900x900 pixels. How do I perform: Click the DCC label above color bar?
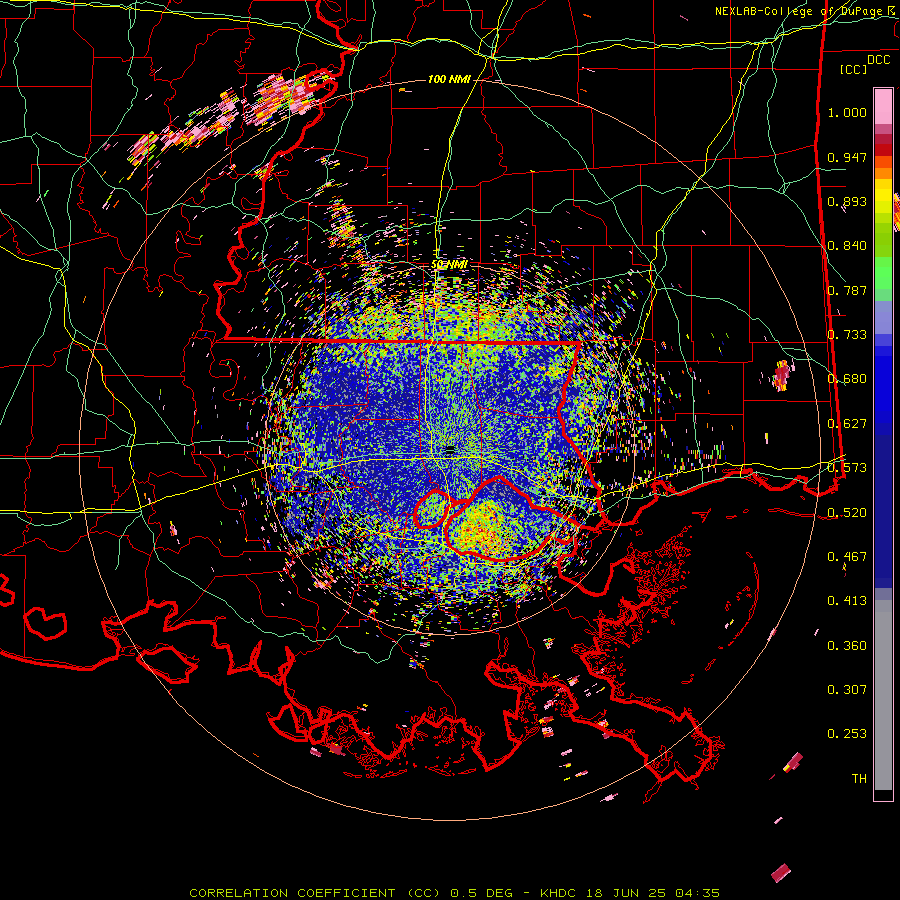(878, 59)
